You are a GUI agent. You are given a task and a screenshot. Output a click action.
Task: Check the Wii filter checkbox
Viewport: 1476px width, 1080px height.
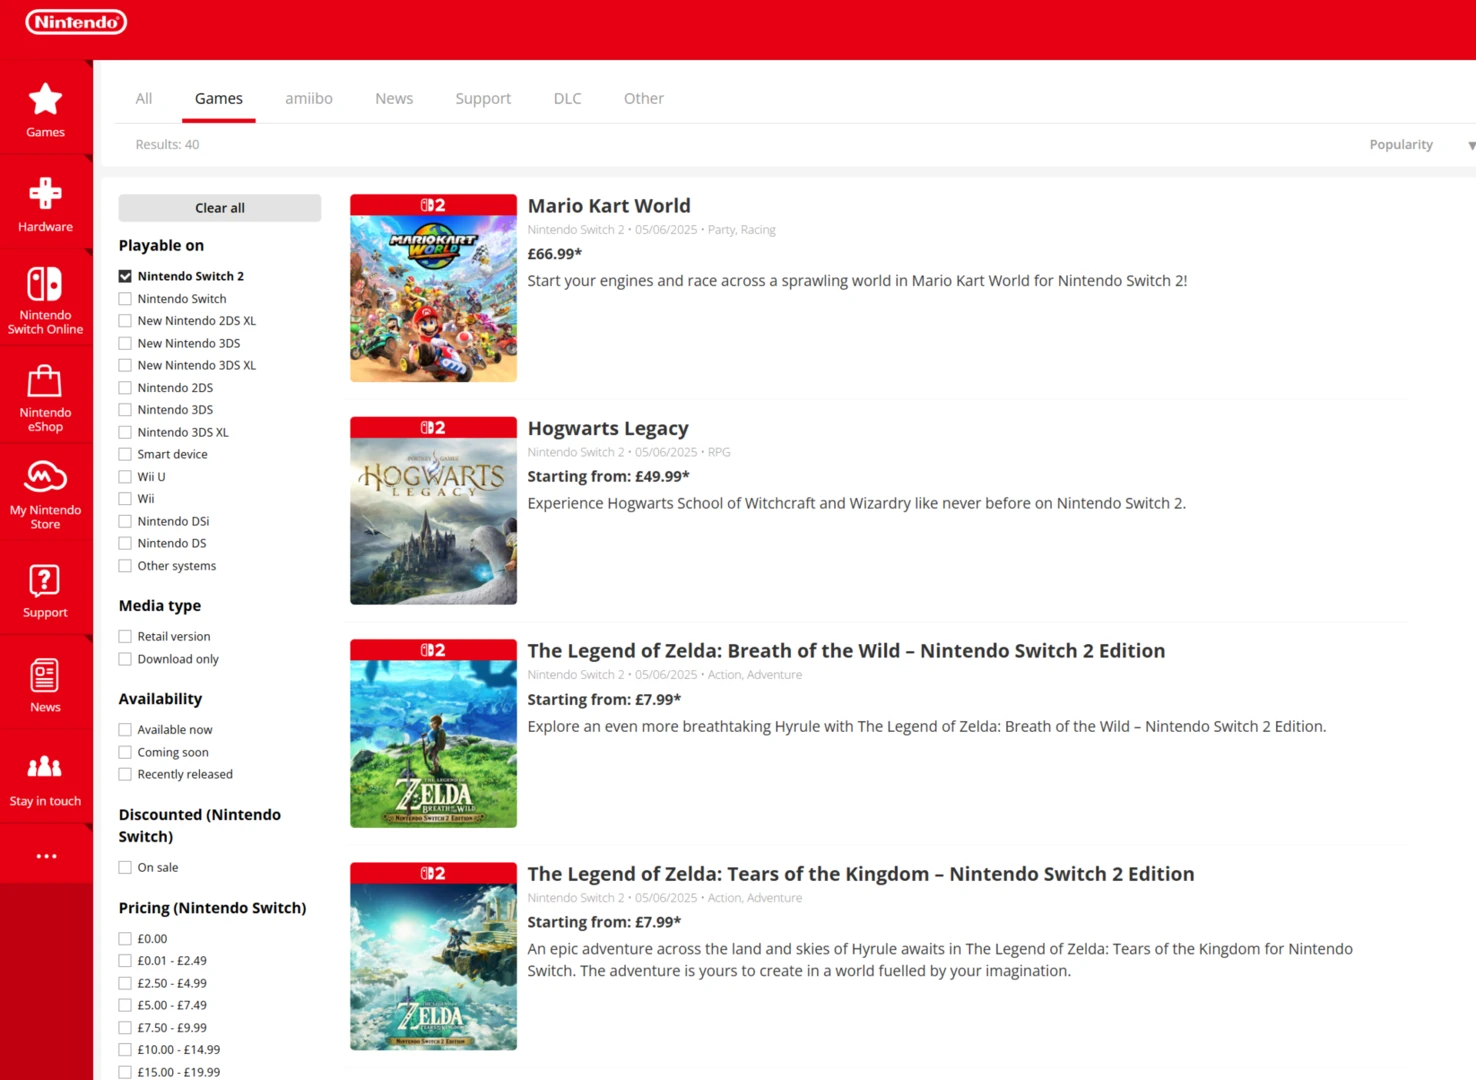pos(125,499)
